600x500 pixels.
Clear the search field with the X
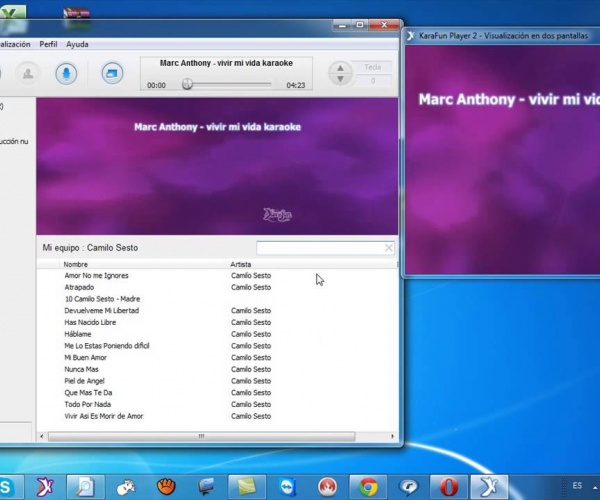point(388,248)
